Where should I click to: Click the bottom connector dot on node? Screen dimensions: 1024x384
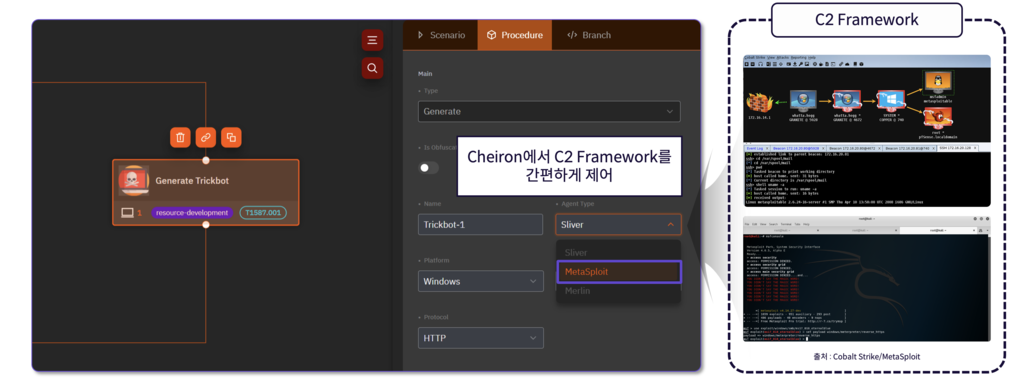click(206, 225)
